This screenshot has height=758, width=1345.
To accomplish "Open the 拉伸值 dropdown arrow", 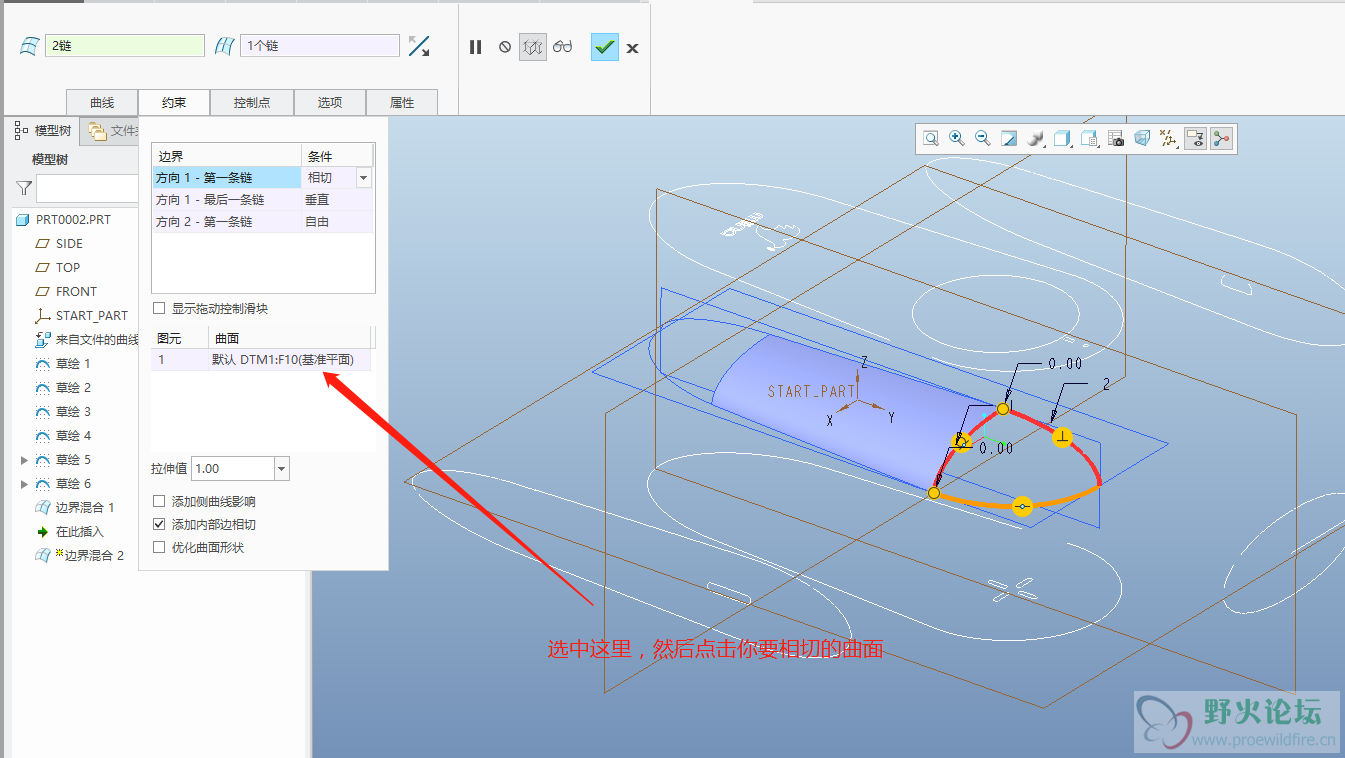I will (x=281, y=468).
